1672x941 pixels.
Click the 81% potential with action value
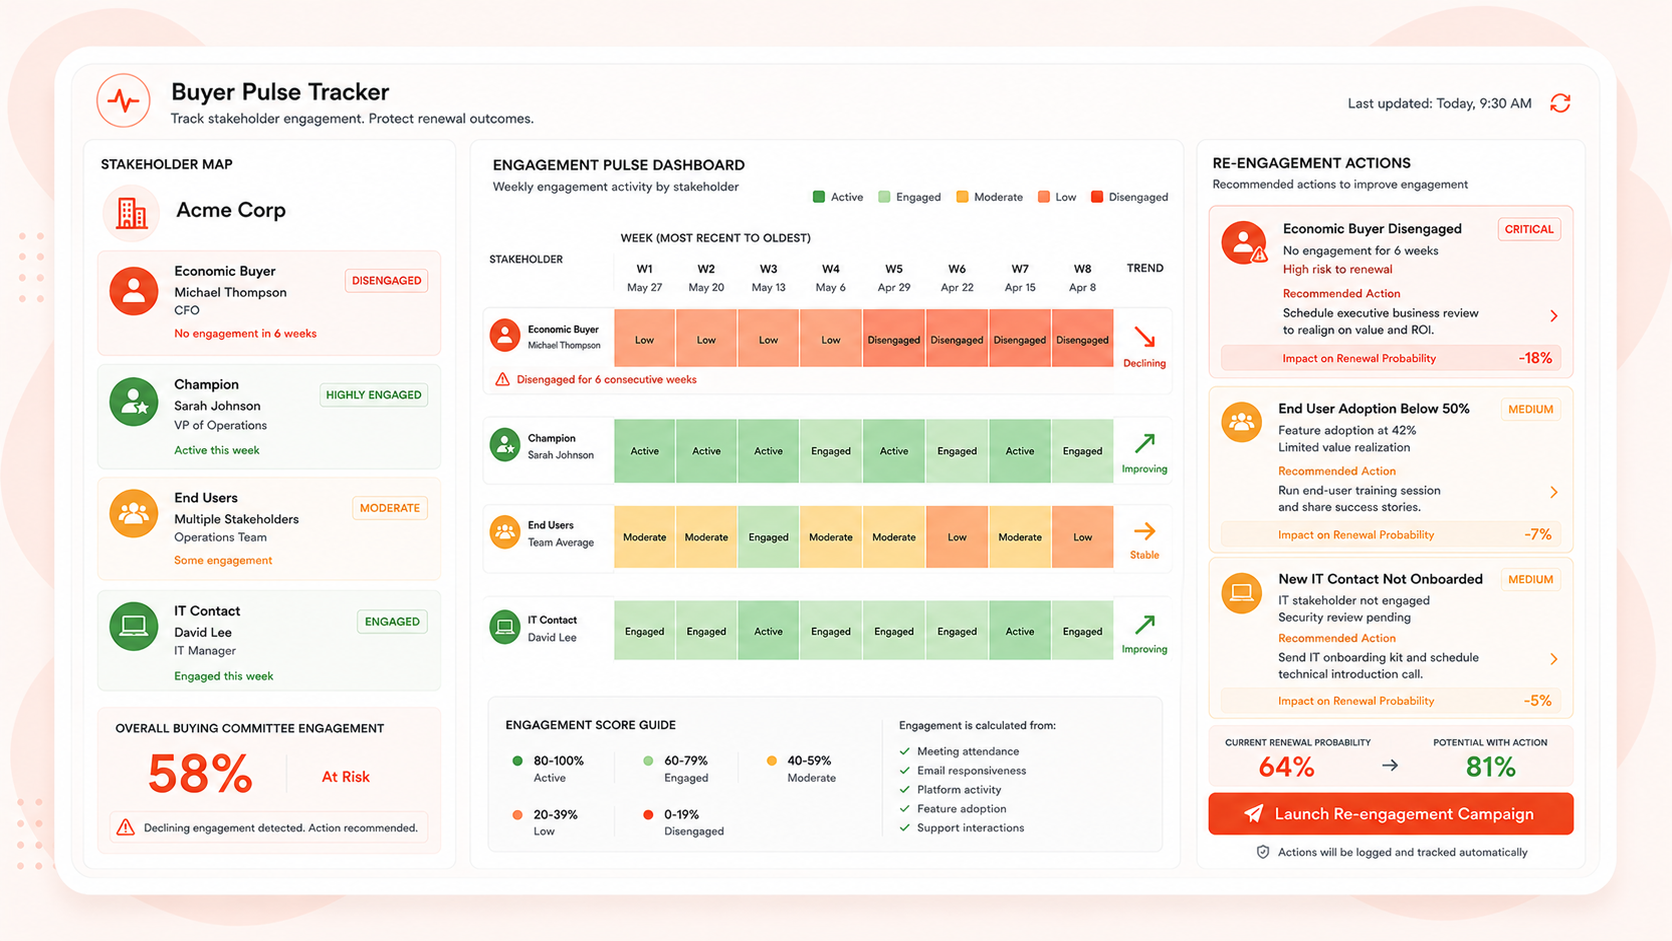click(1490, 767)
